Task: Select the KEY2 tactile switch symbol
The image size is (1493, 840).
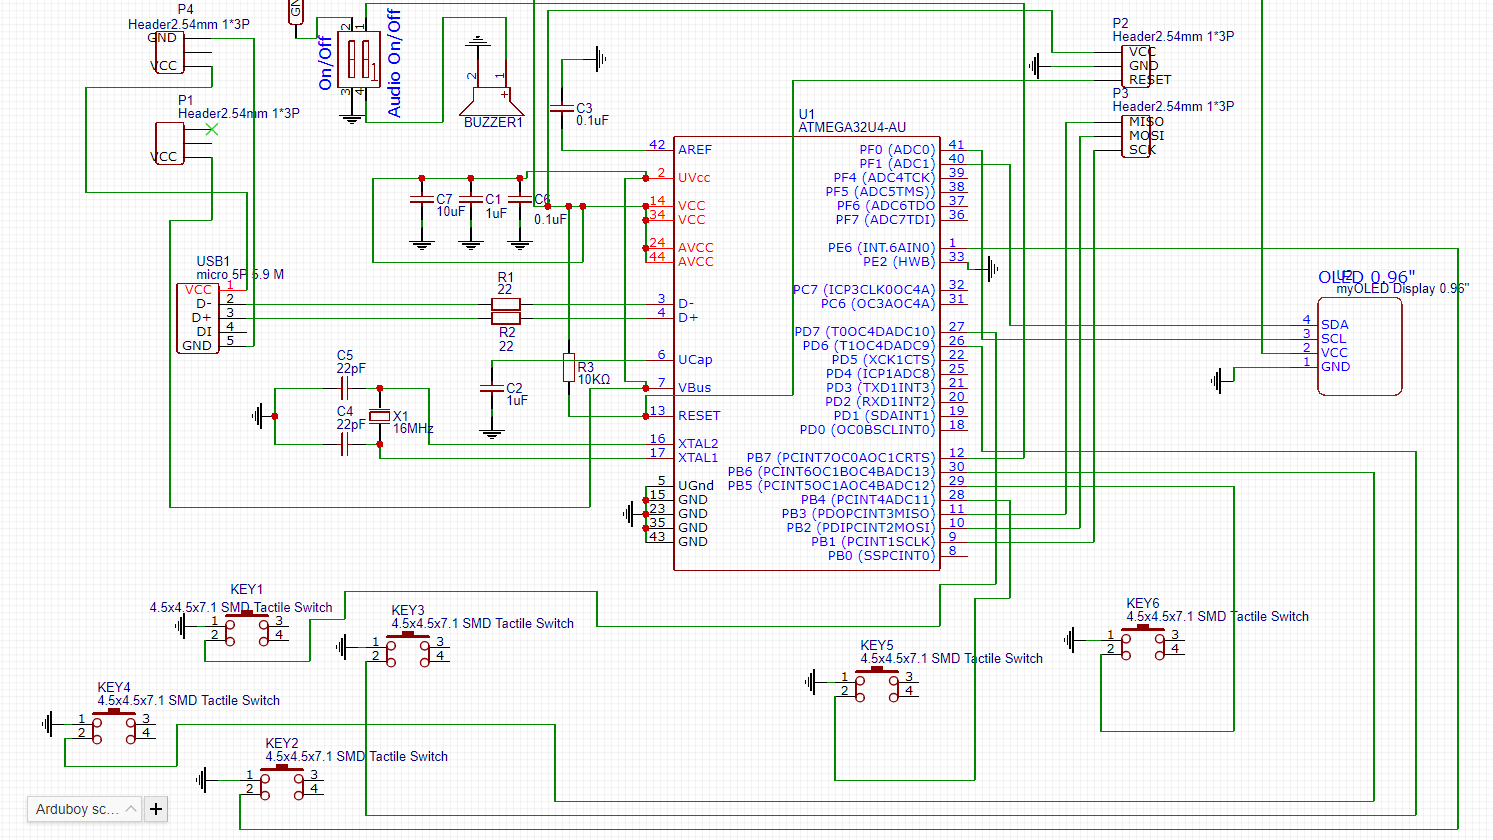Action: point(282,782)
